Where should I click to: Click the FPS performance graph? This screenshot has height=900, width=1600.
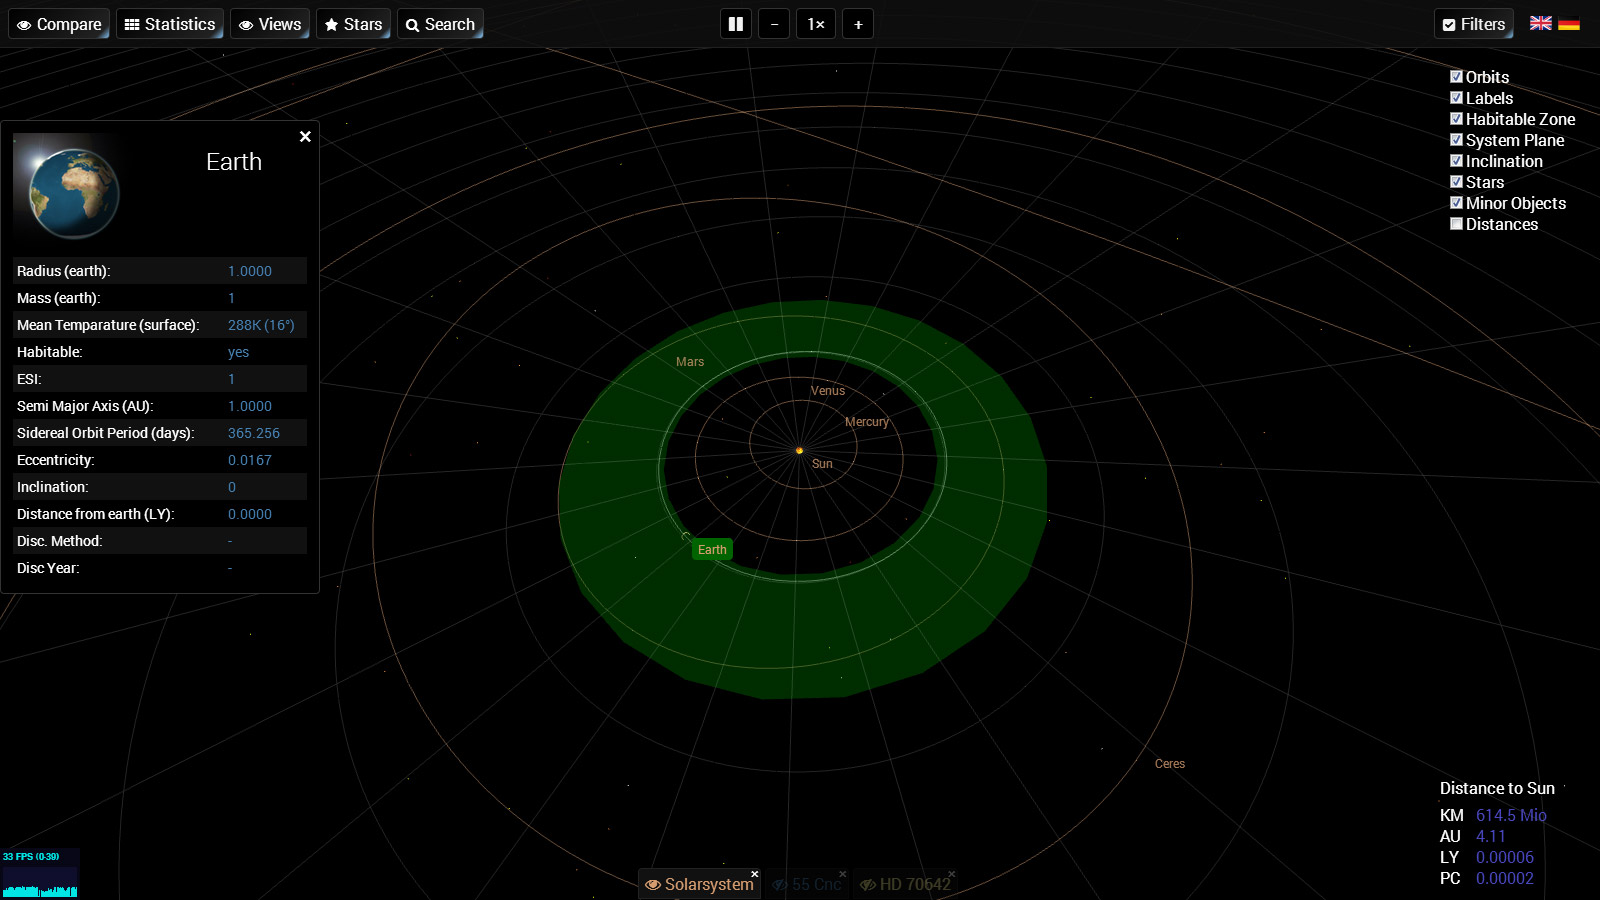pyautogui.click(x=40, y=873)
